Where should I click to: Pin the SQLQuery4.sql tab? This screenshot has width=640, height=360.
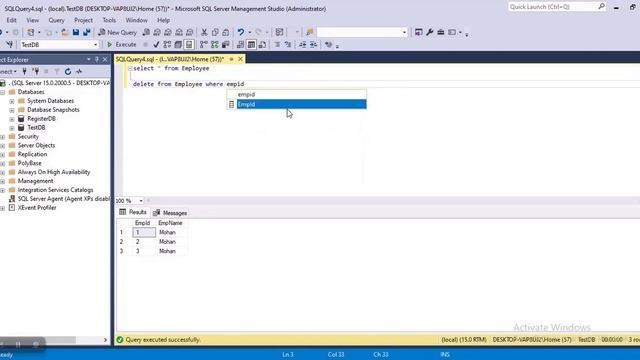click(x=231, y=59)
